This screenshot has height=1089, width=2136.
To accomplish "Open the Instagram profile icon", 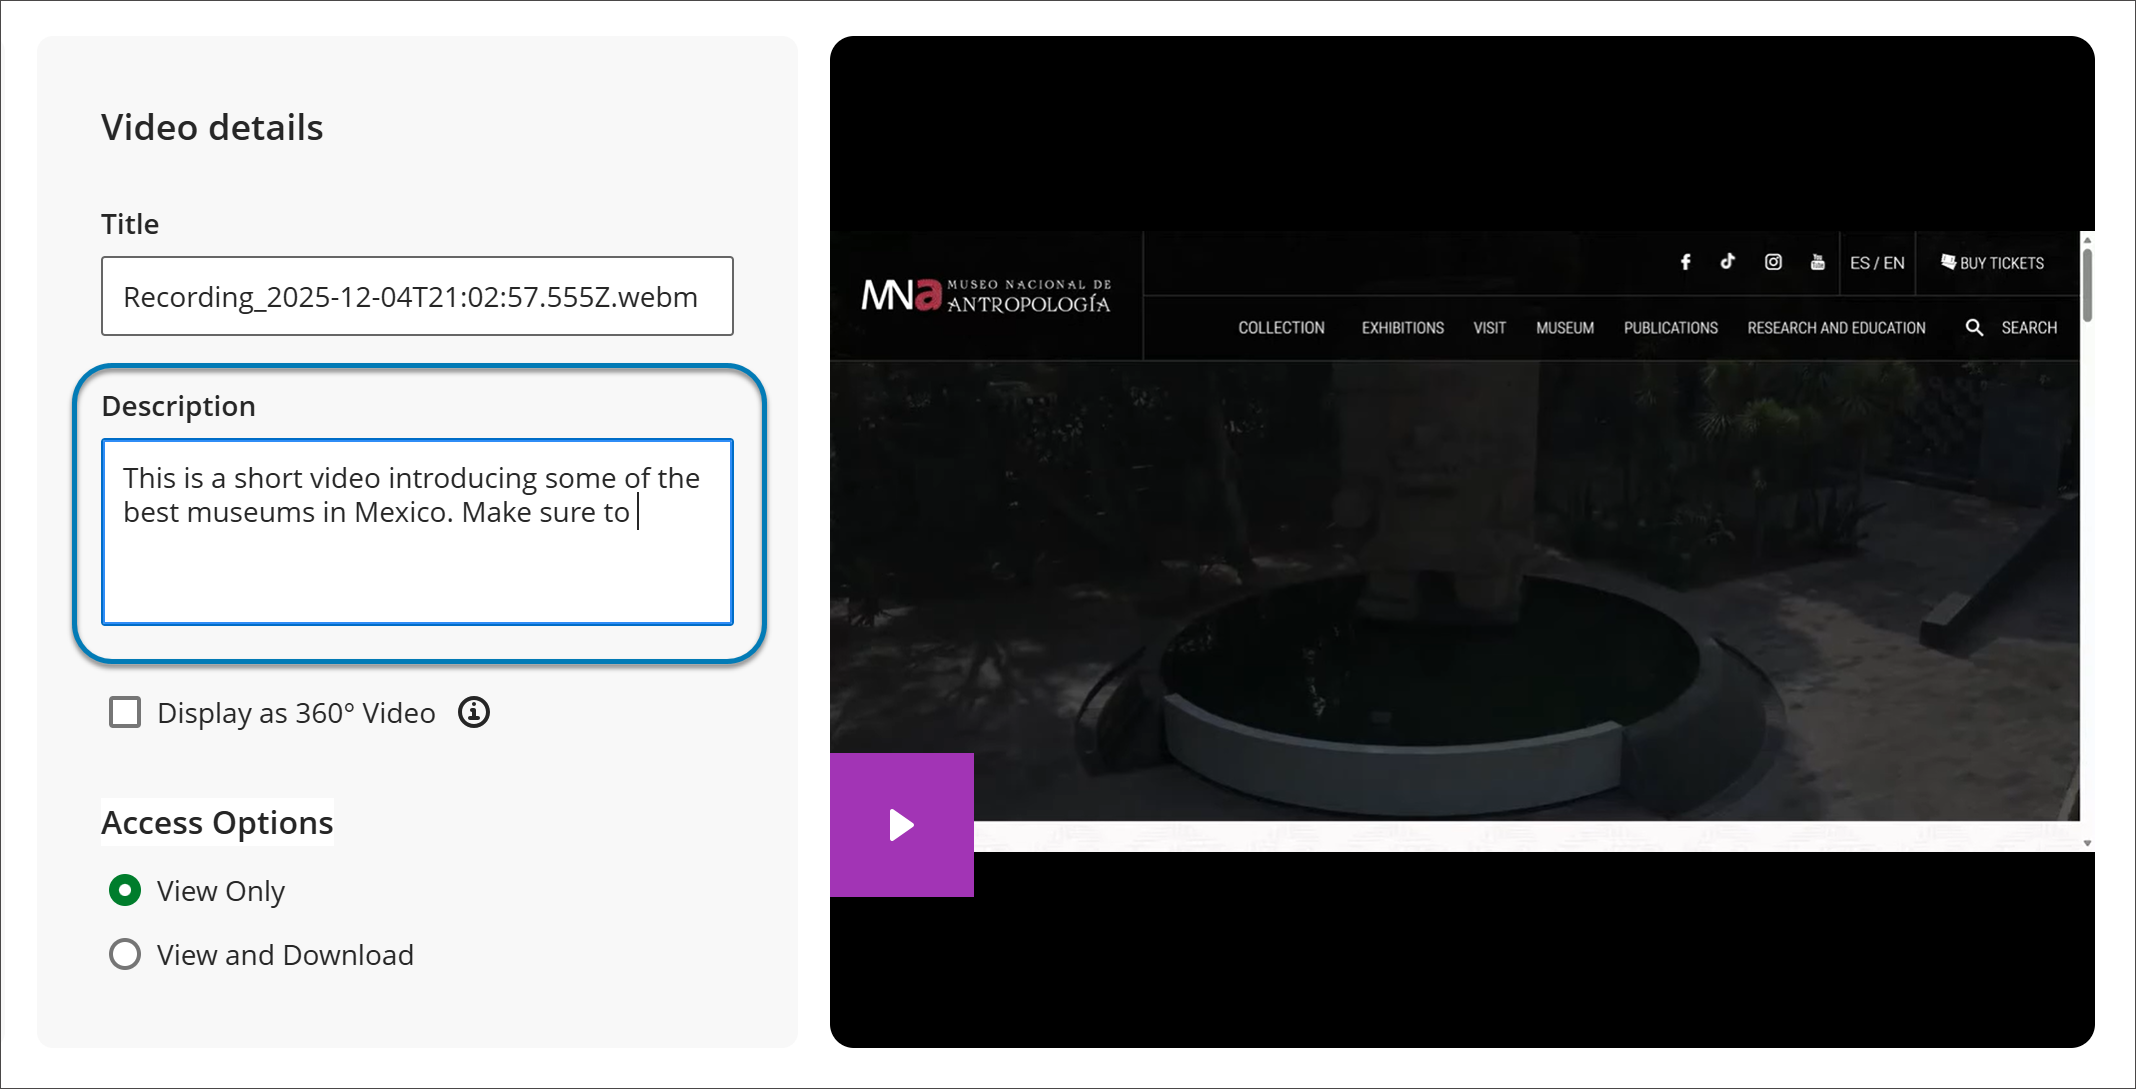I will pos(1773,261).
